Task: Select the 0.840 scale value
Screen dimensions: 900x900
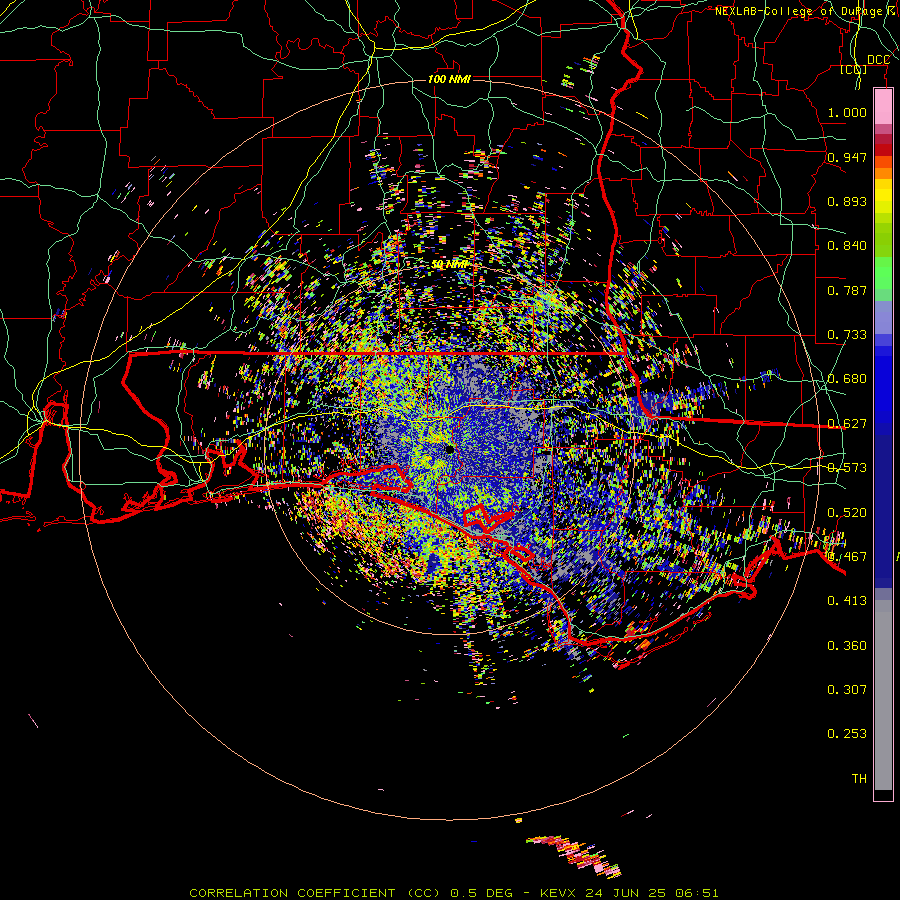Action: [847, 246]
